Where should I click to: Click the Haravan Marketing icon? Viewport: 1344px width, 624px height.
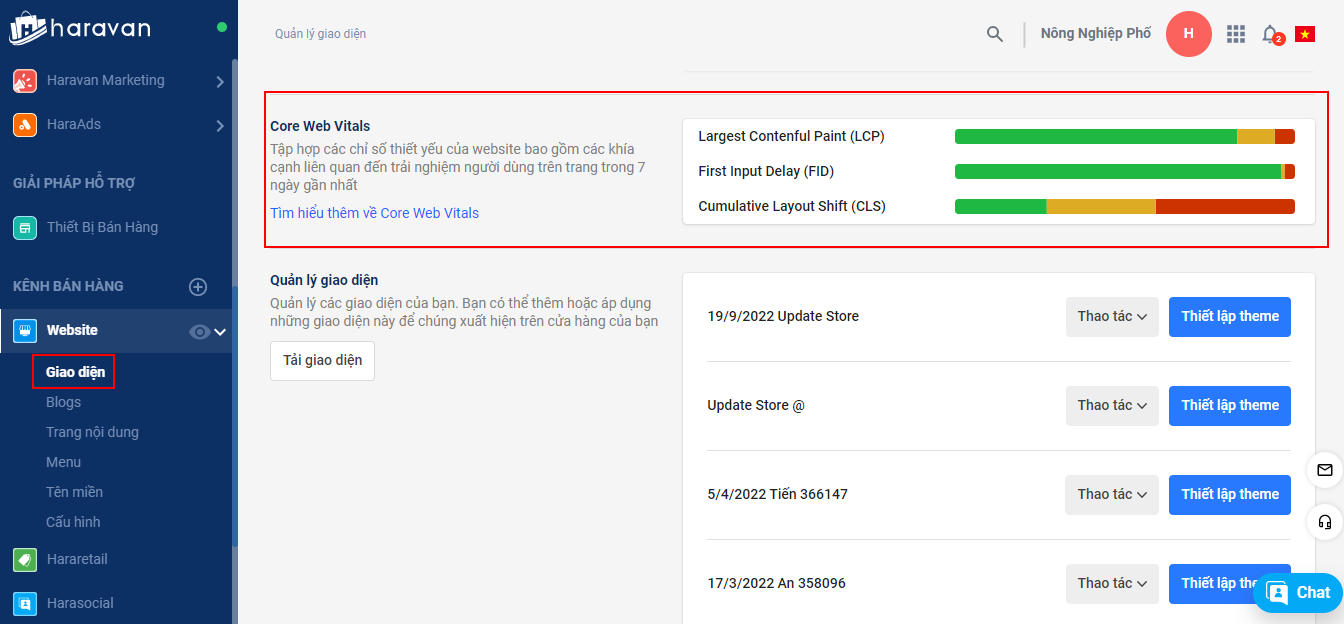(25, 81)
